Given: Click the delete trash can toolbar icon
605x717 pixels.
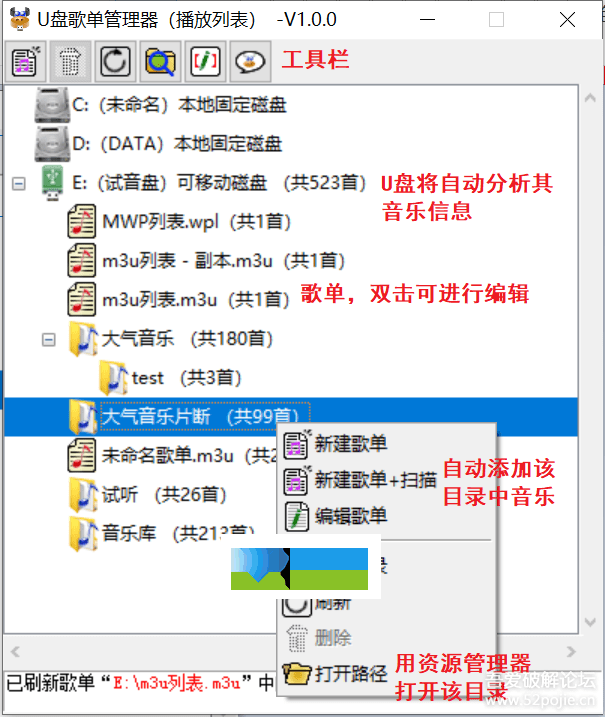Looking at the screenshot, I should pos(70,61).
